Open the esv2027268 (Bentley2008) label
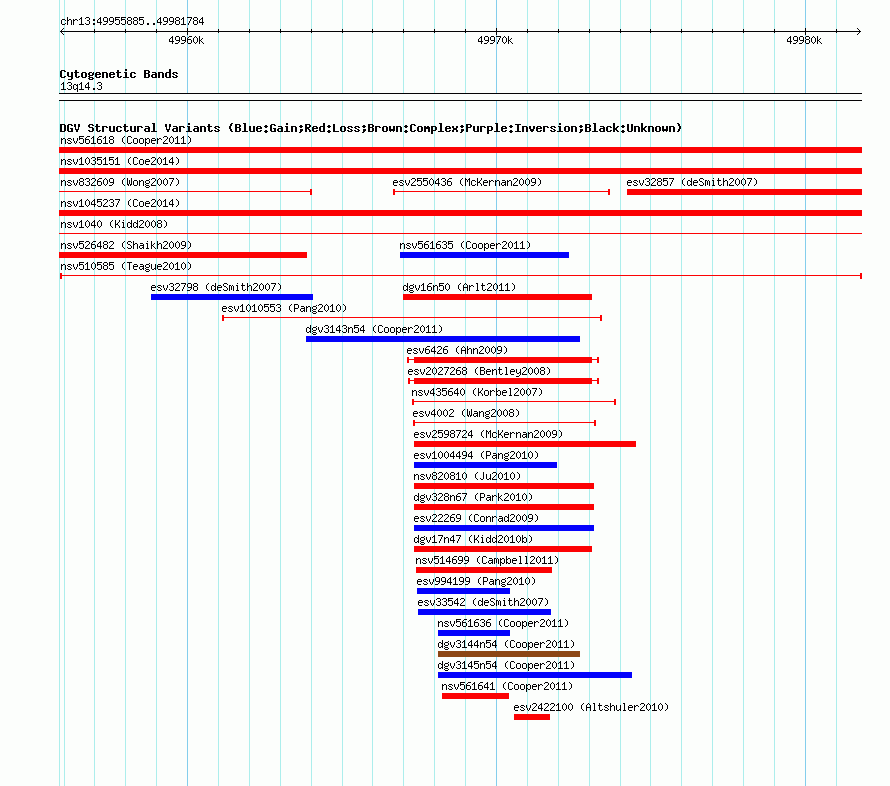890x786 pixels. 479,371
